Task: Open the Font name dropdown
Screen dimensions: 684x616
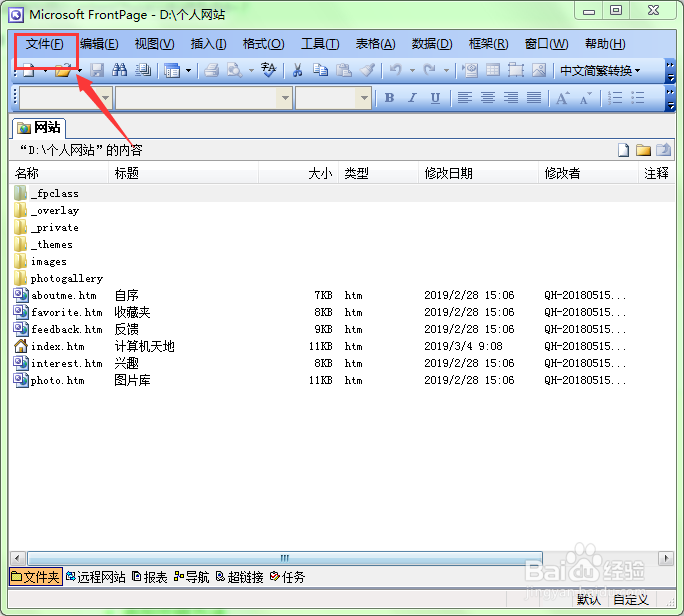Action: (285, 98)
